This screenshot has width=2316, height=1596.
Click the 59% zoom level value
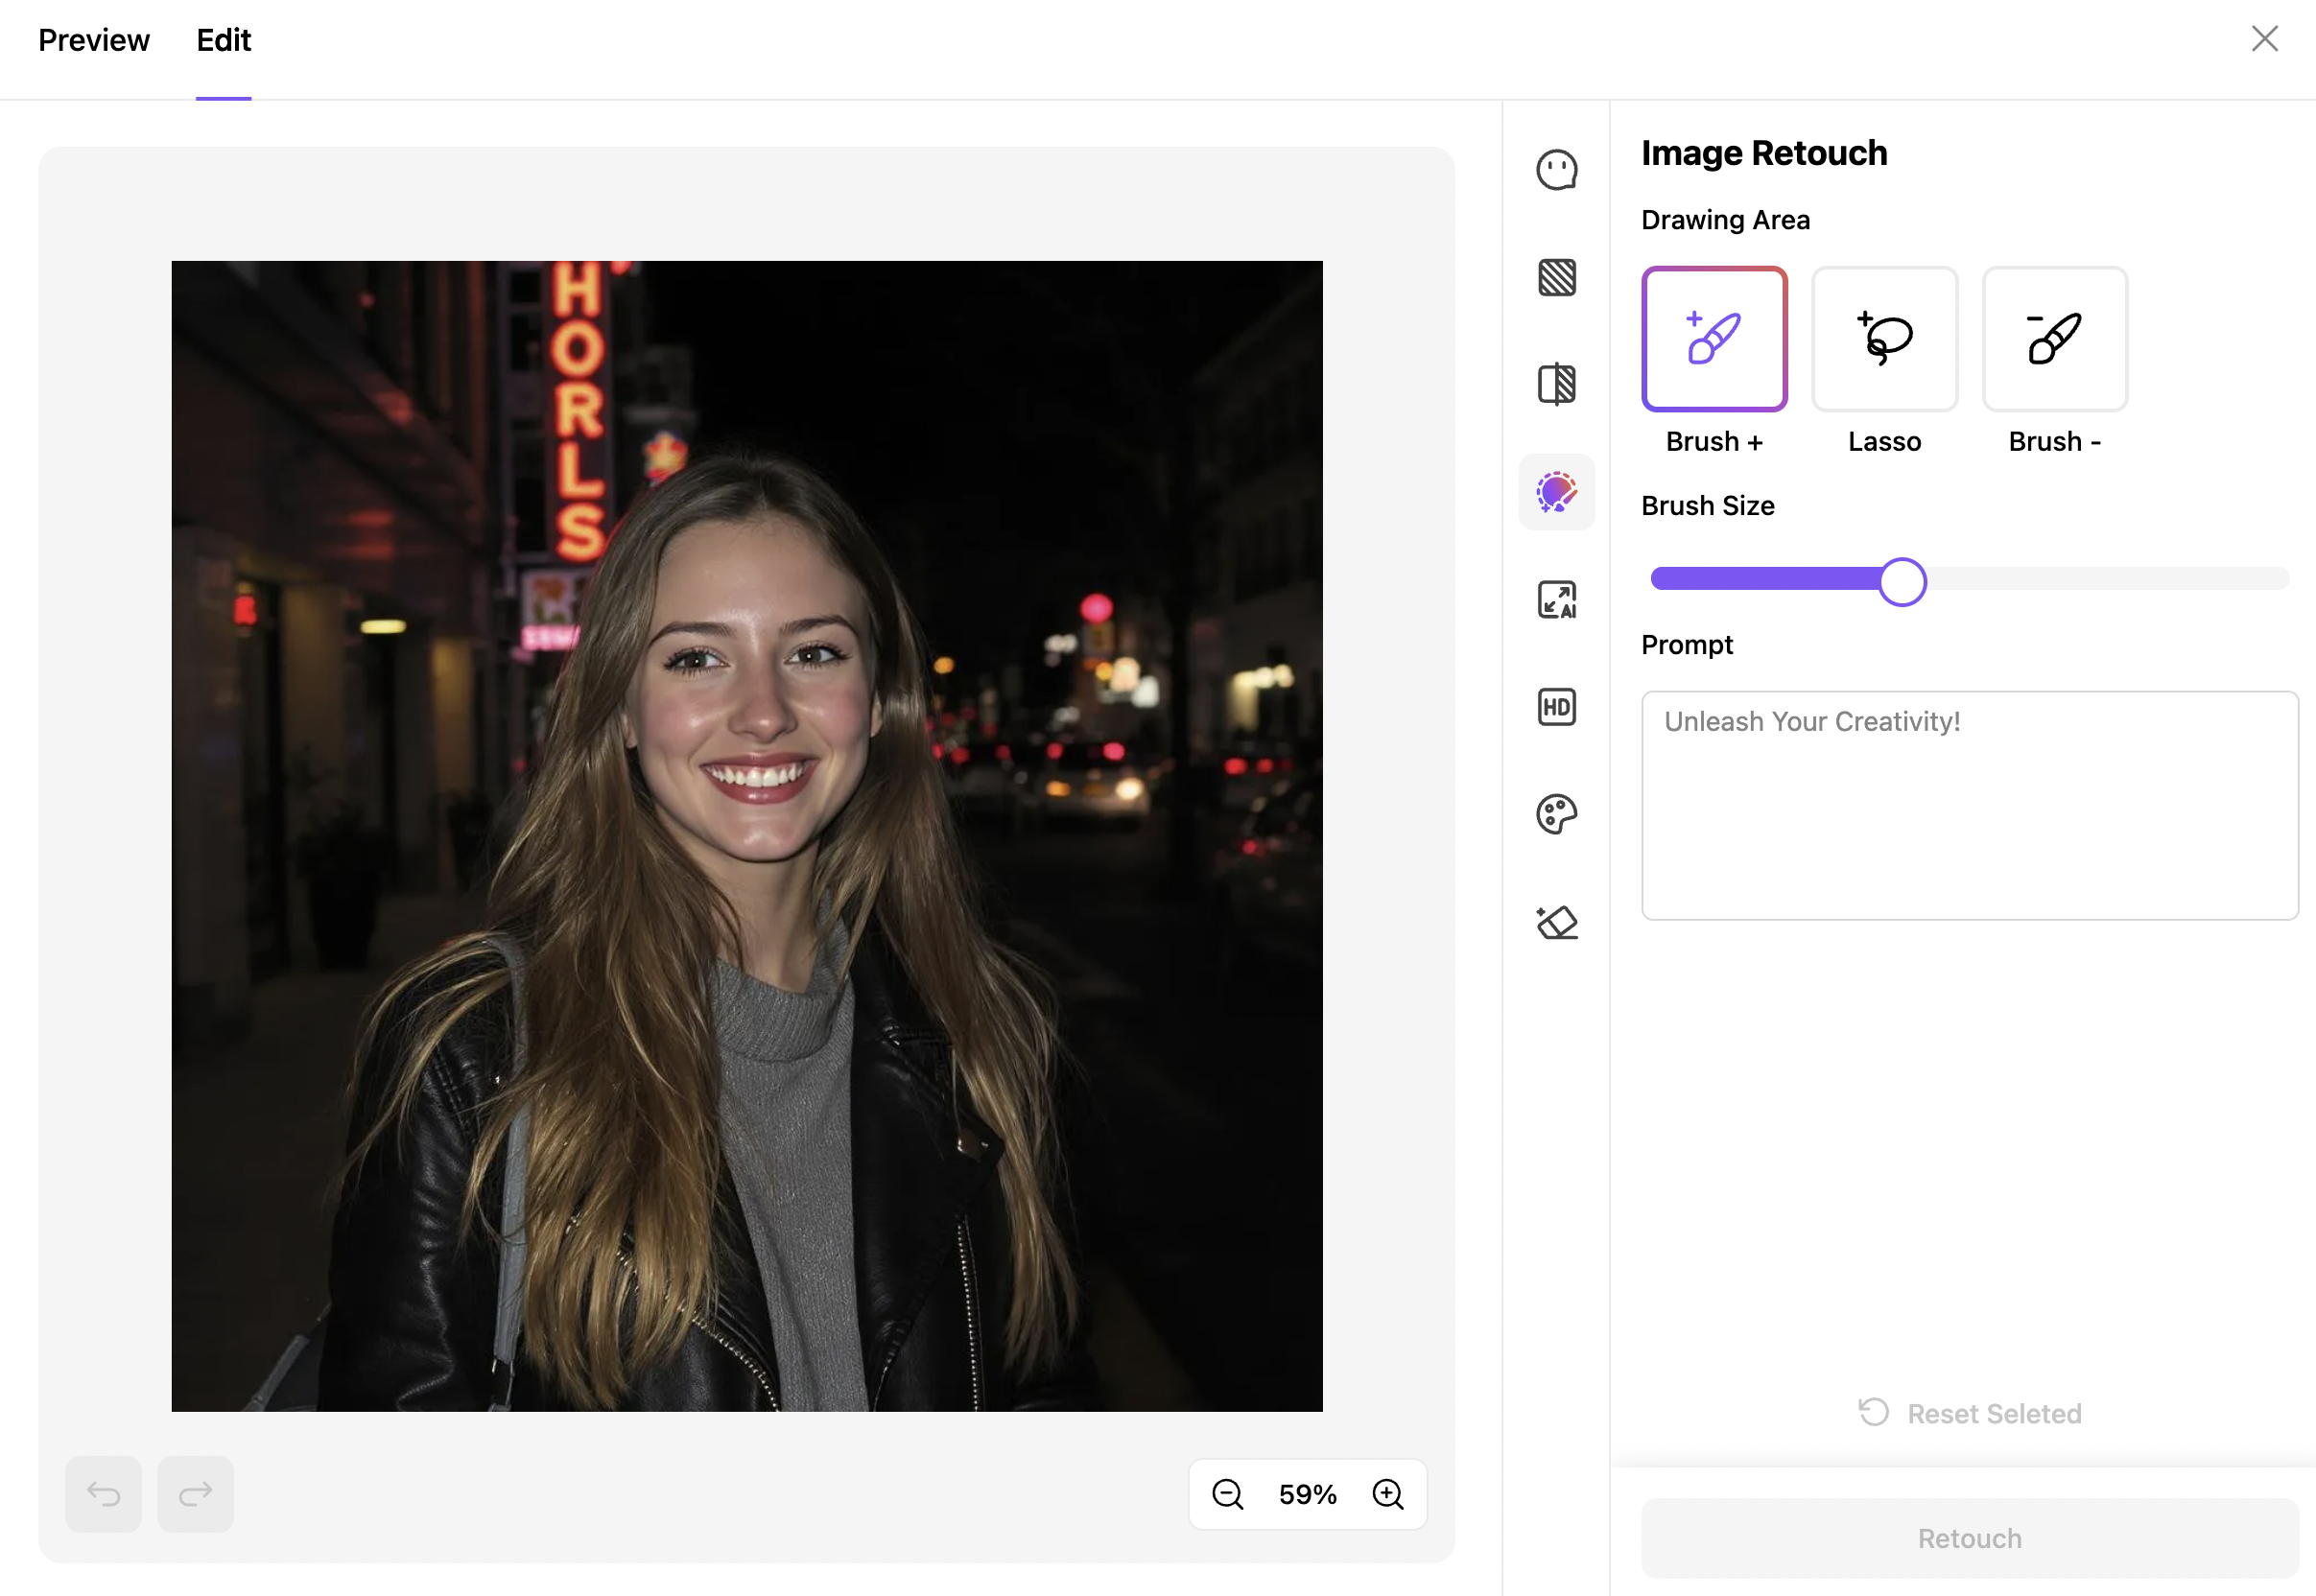[1307, 1494]
